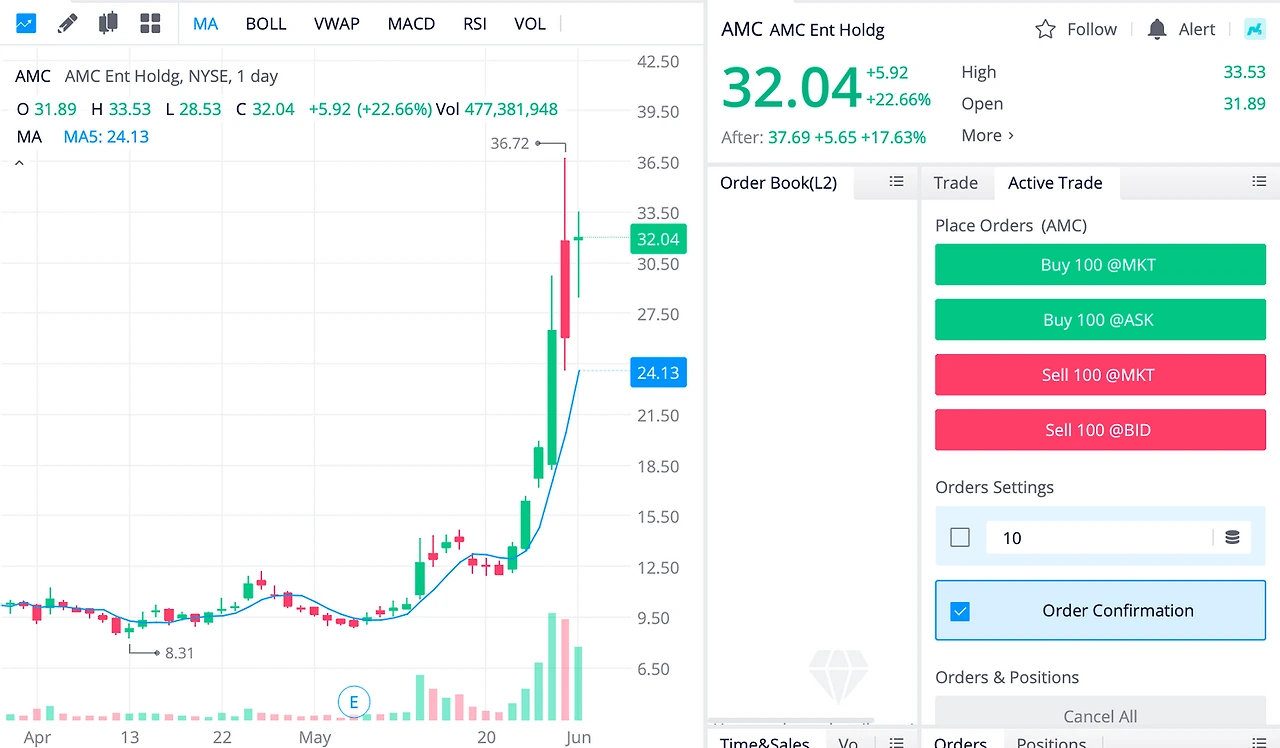Click the 42.50 price axis label

[x=658, y=62]
